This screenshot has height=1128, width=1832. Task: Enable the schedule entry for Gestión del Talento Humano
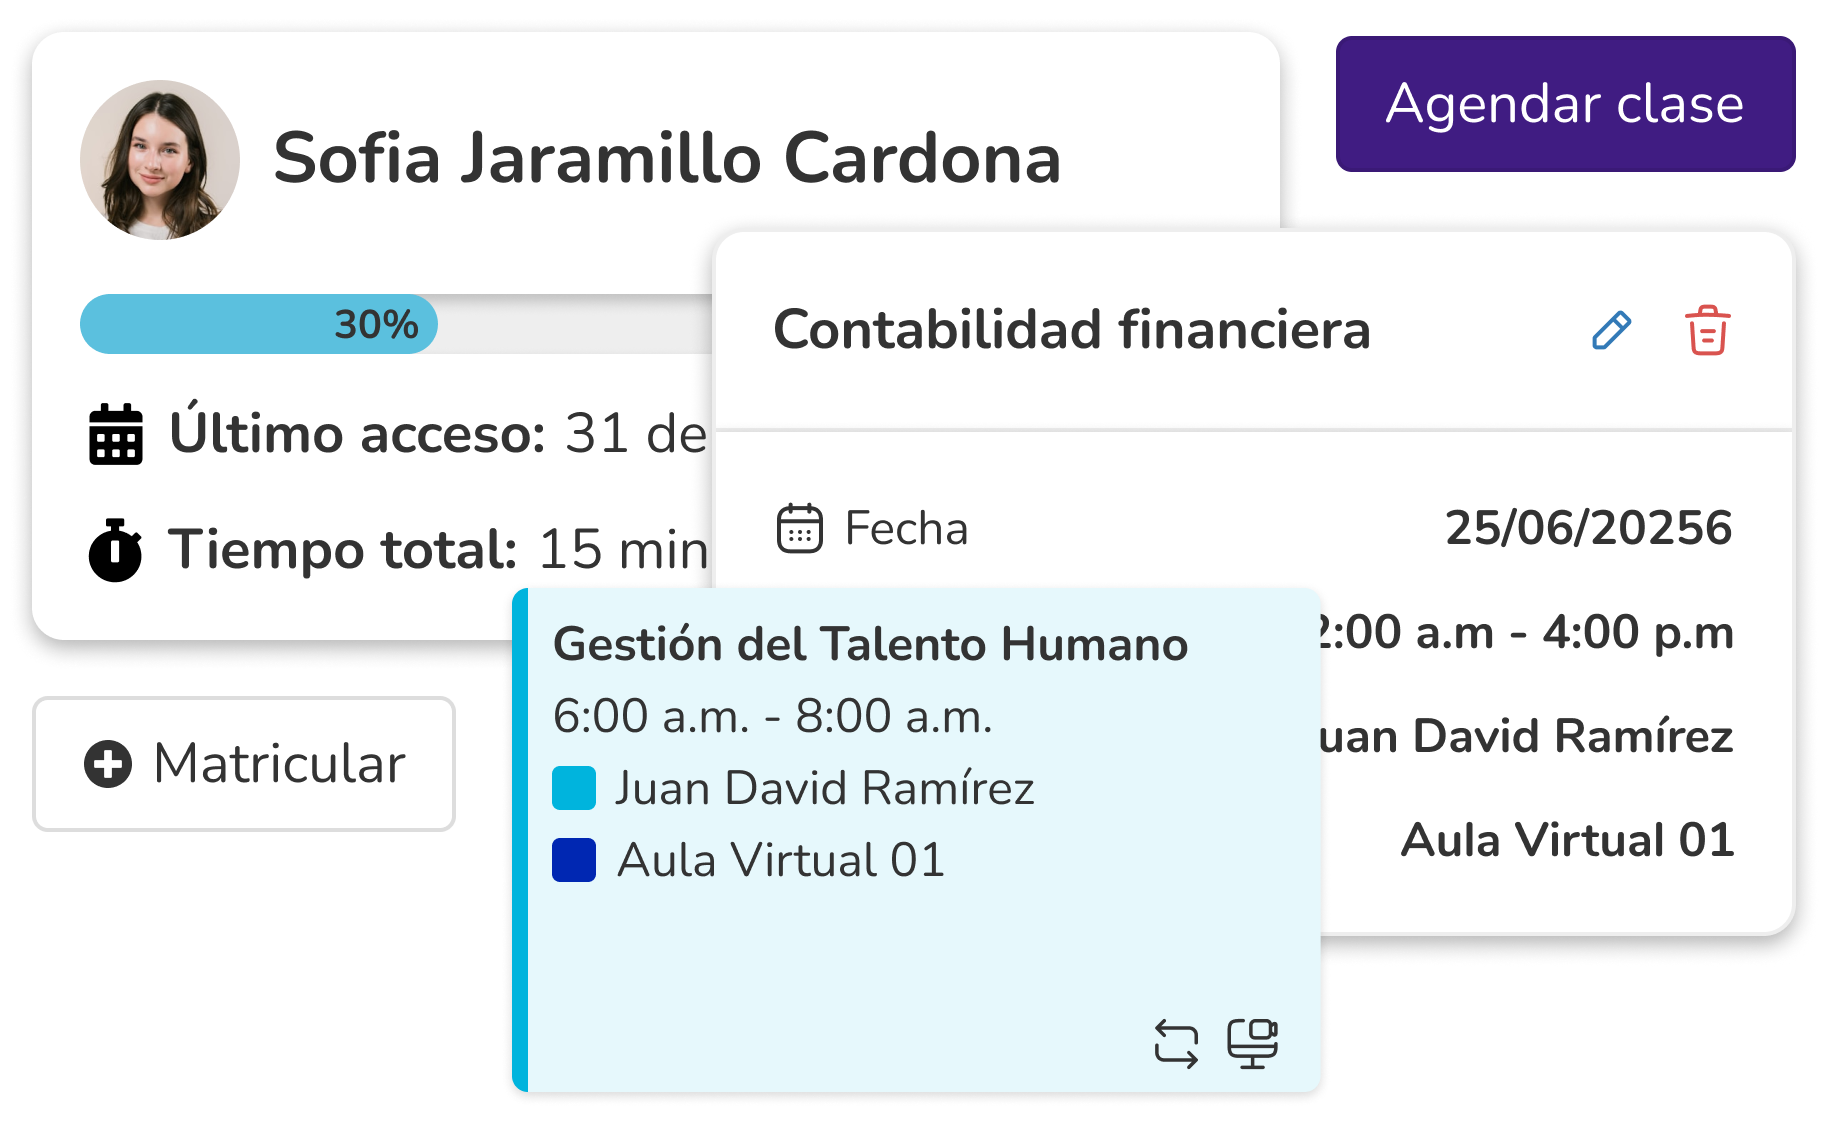870,644
